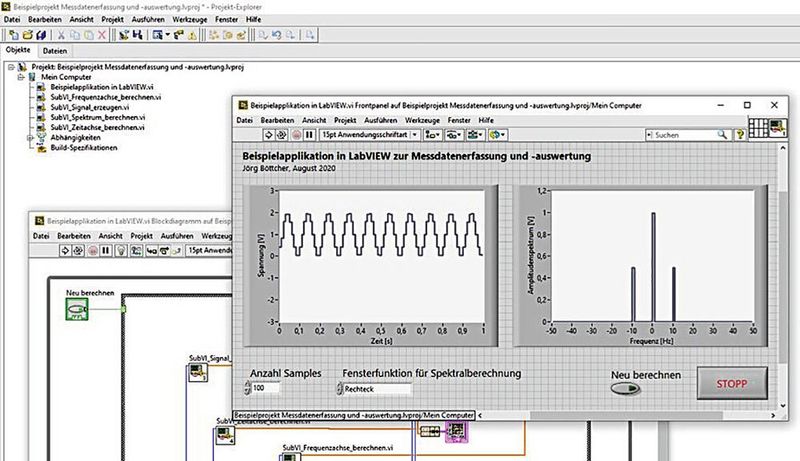The image size is (800, 461).
Task: Click the Amplitudenspektrum frequency graph plot
Action: point(653,256)
